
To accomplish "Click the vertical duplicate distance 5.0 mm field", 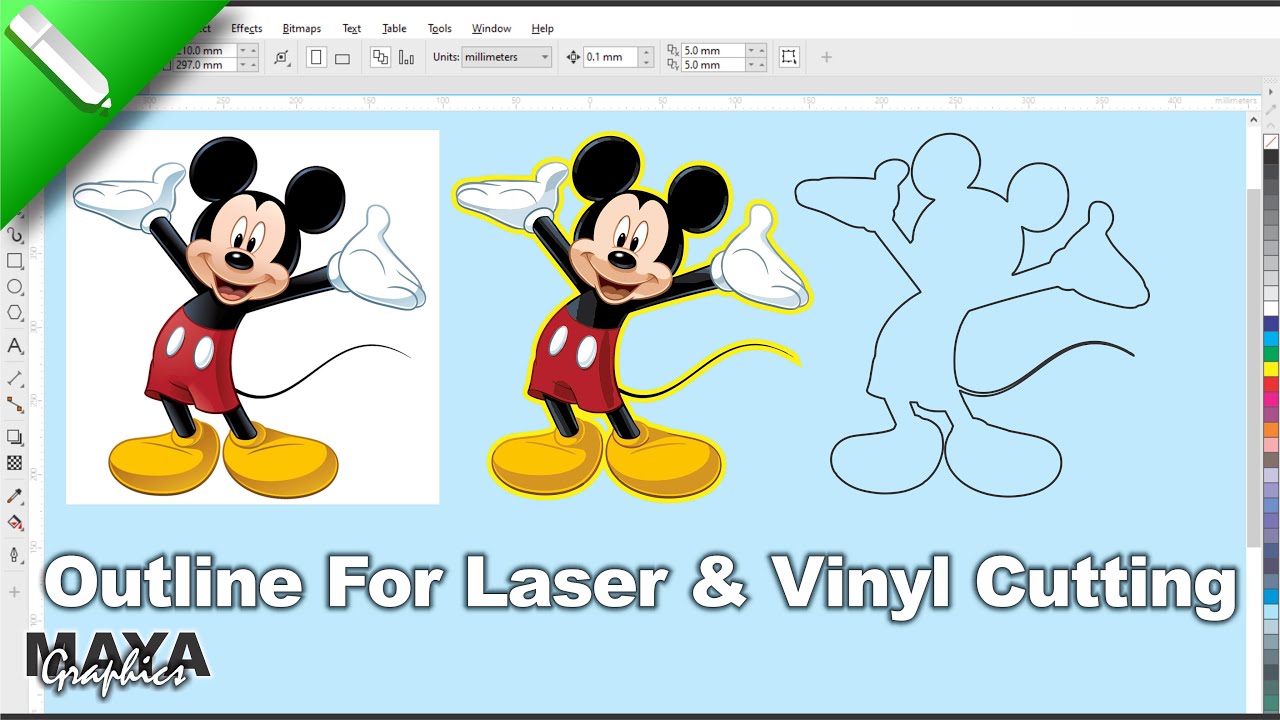I will click(712, 64).
